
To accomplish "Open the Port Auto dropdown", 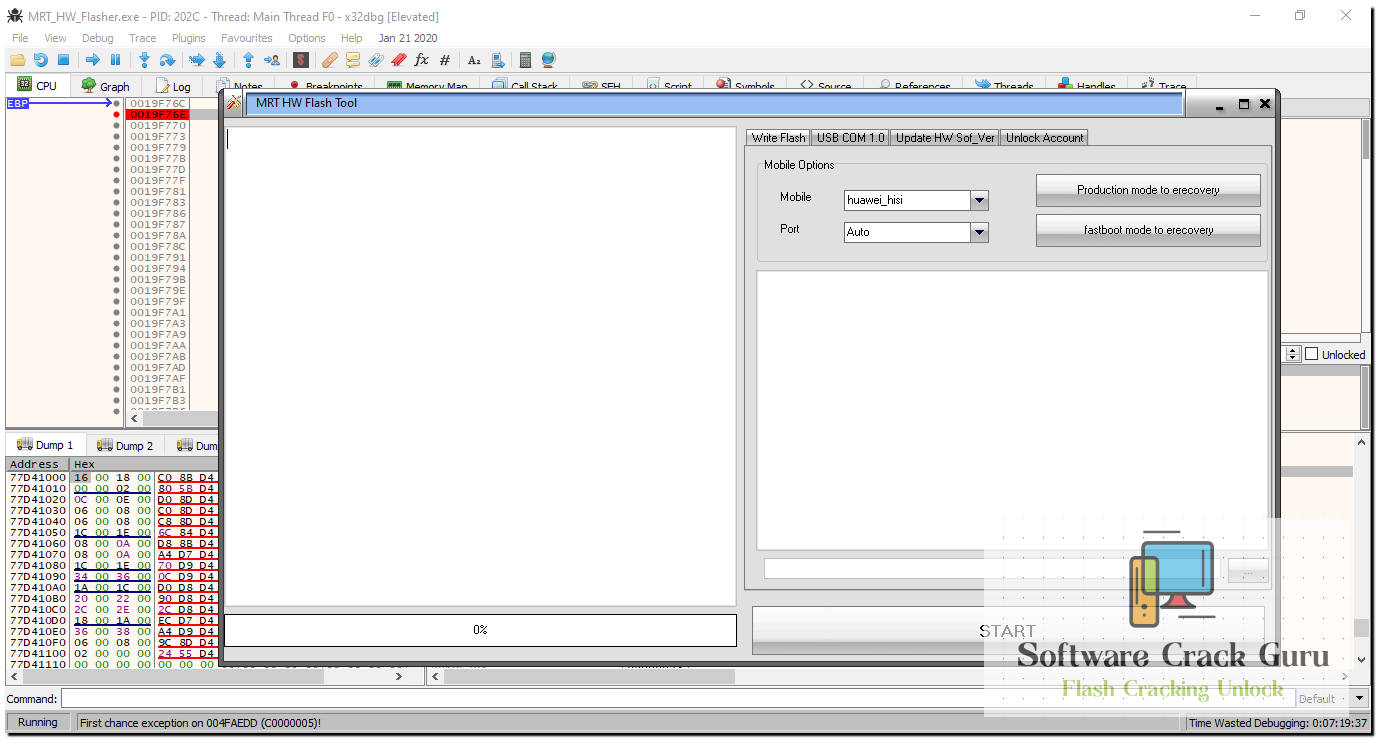I will pyautogui.click(x=979, y=232).
